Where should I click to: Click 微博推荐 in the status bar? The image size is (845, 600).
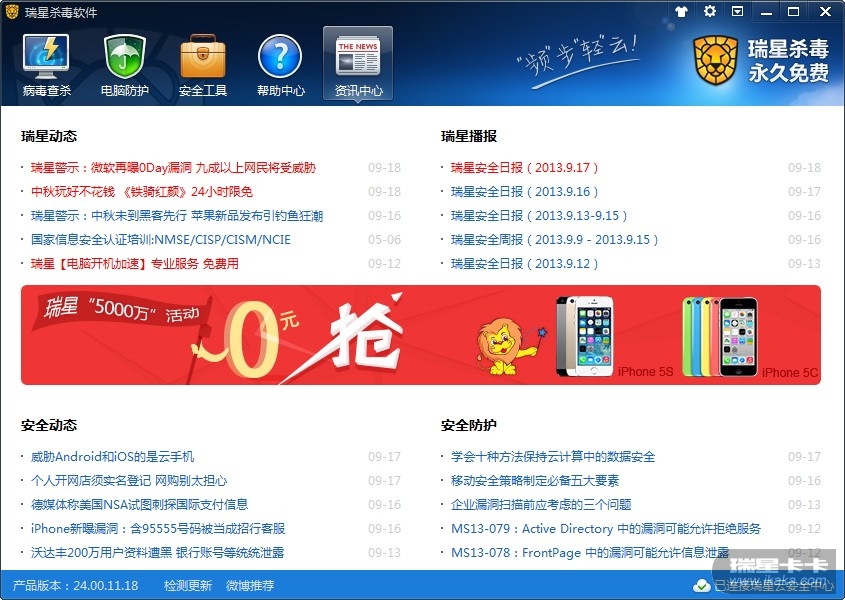pos(250,585)
